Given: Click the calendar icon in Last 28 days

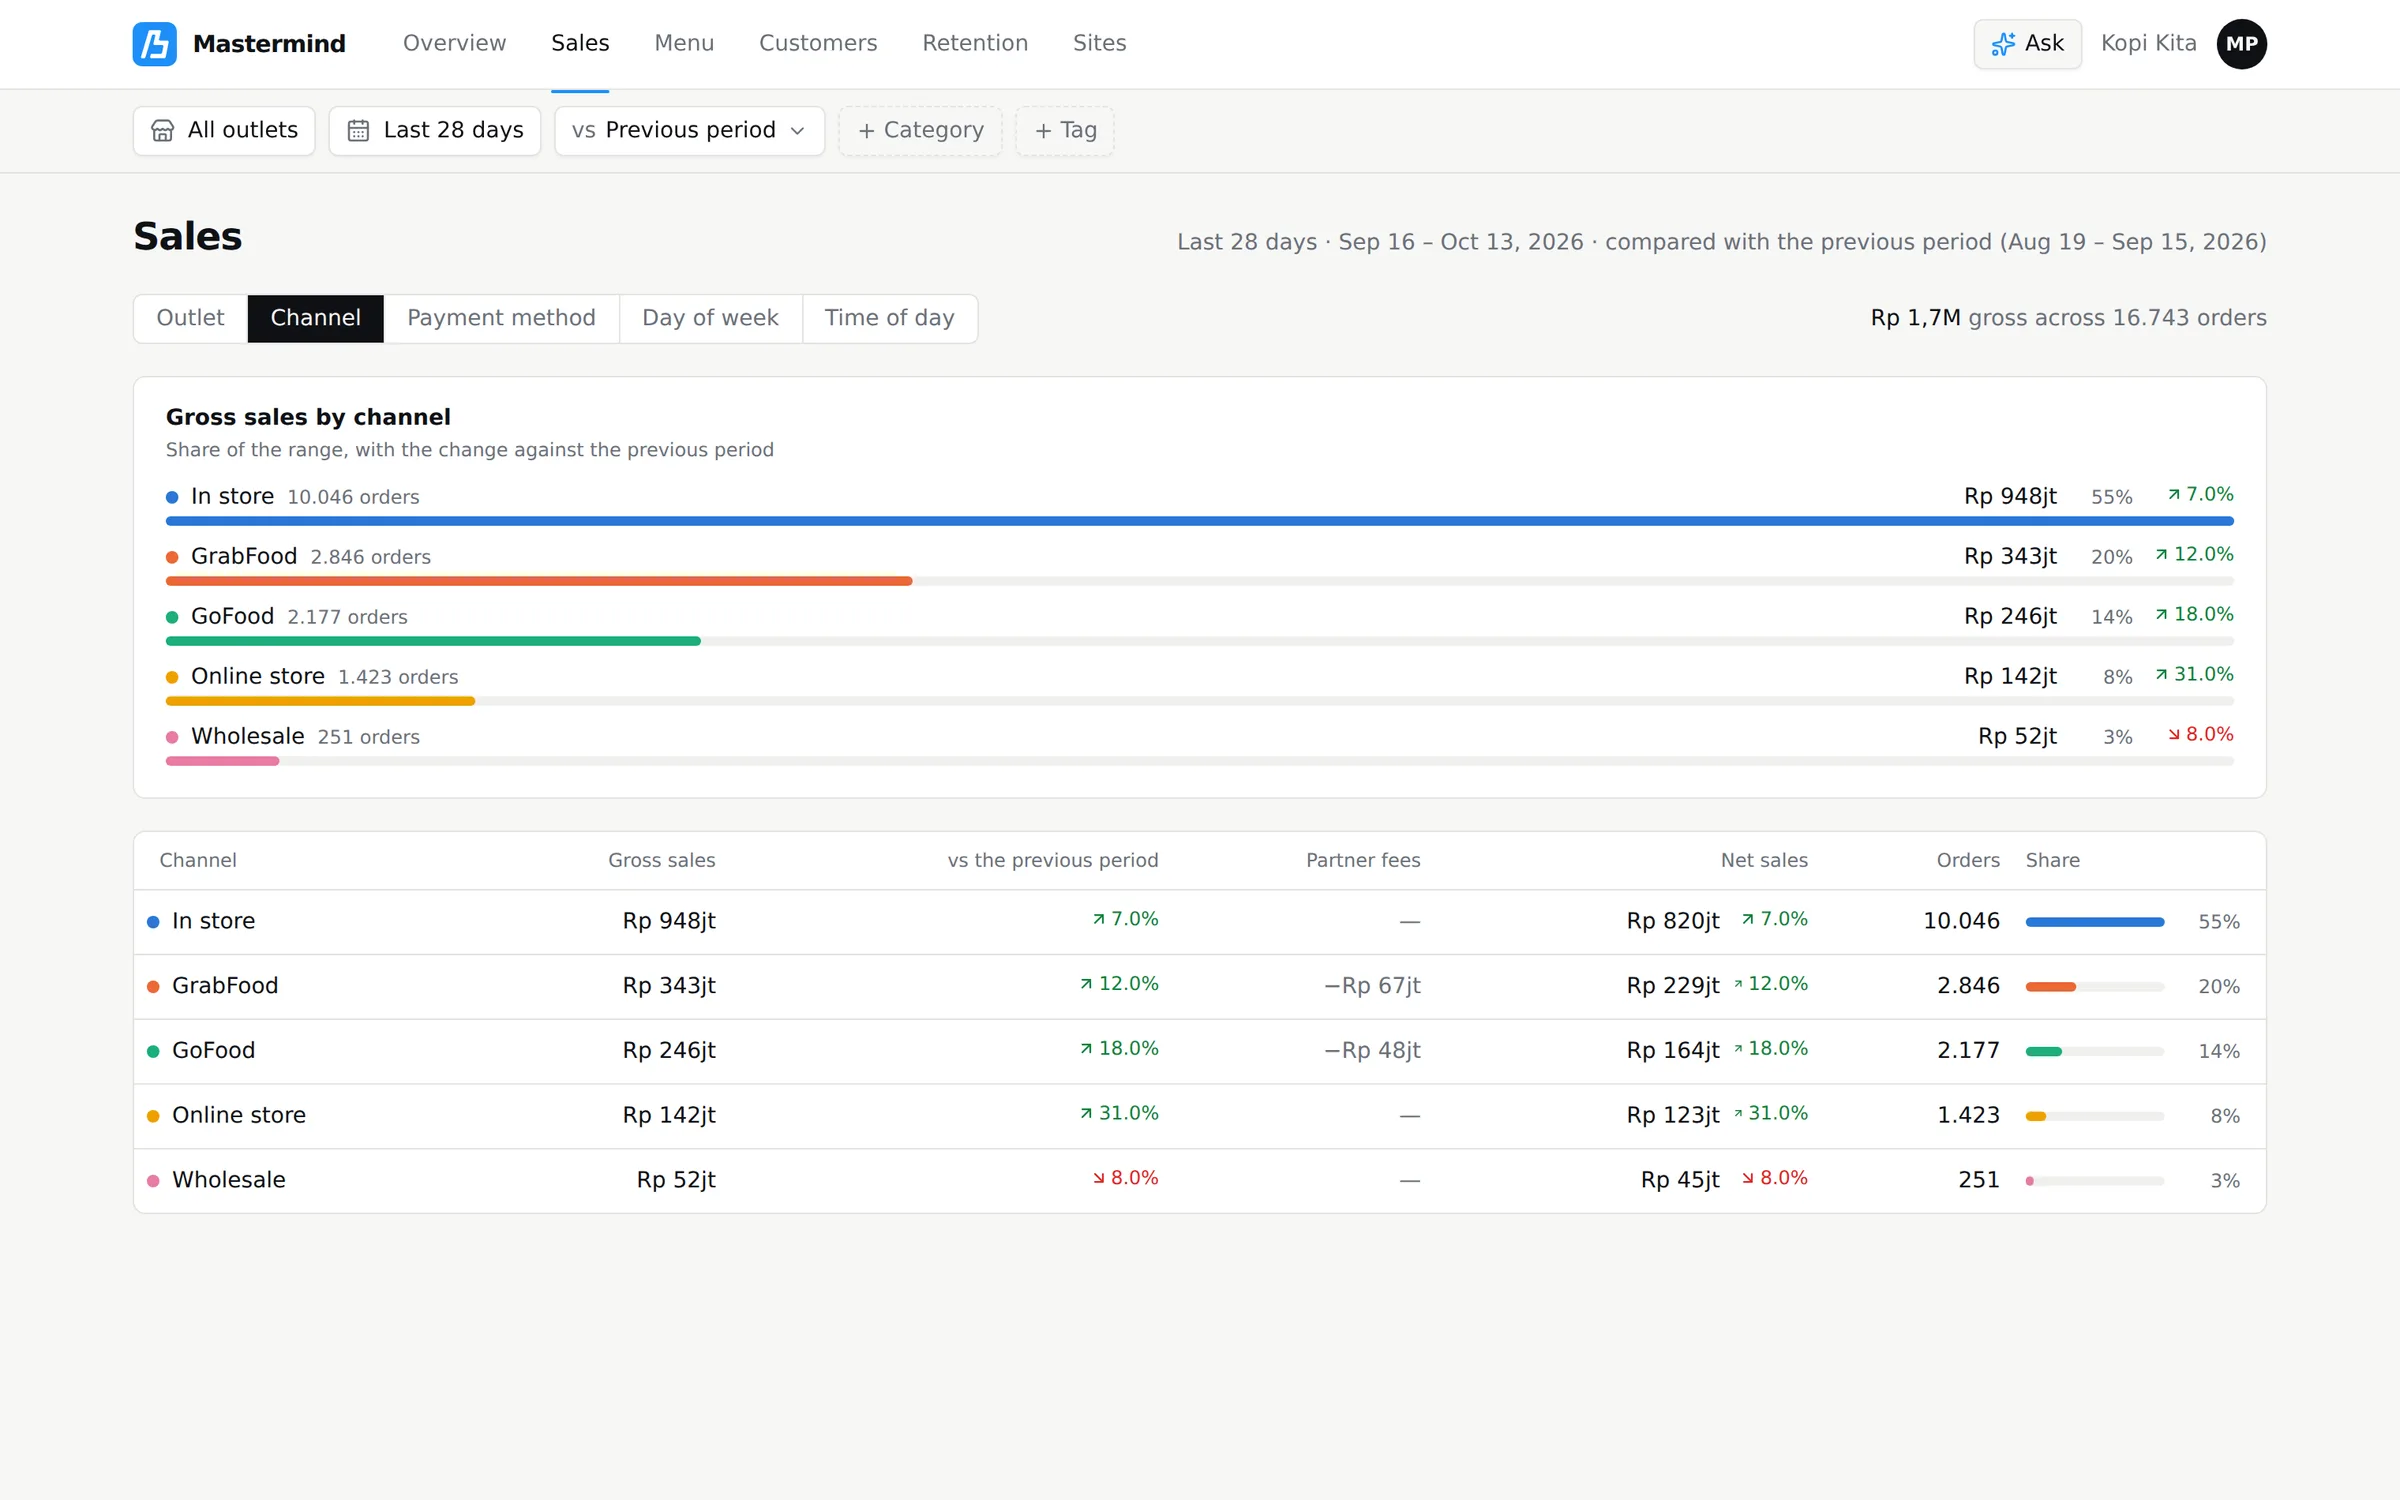Looking at the screenshot, I should coord(358,131).
